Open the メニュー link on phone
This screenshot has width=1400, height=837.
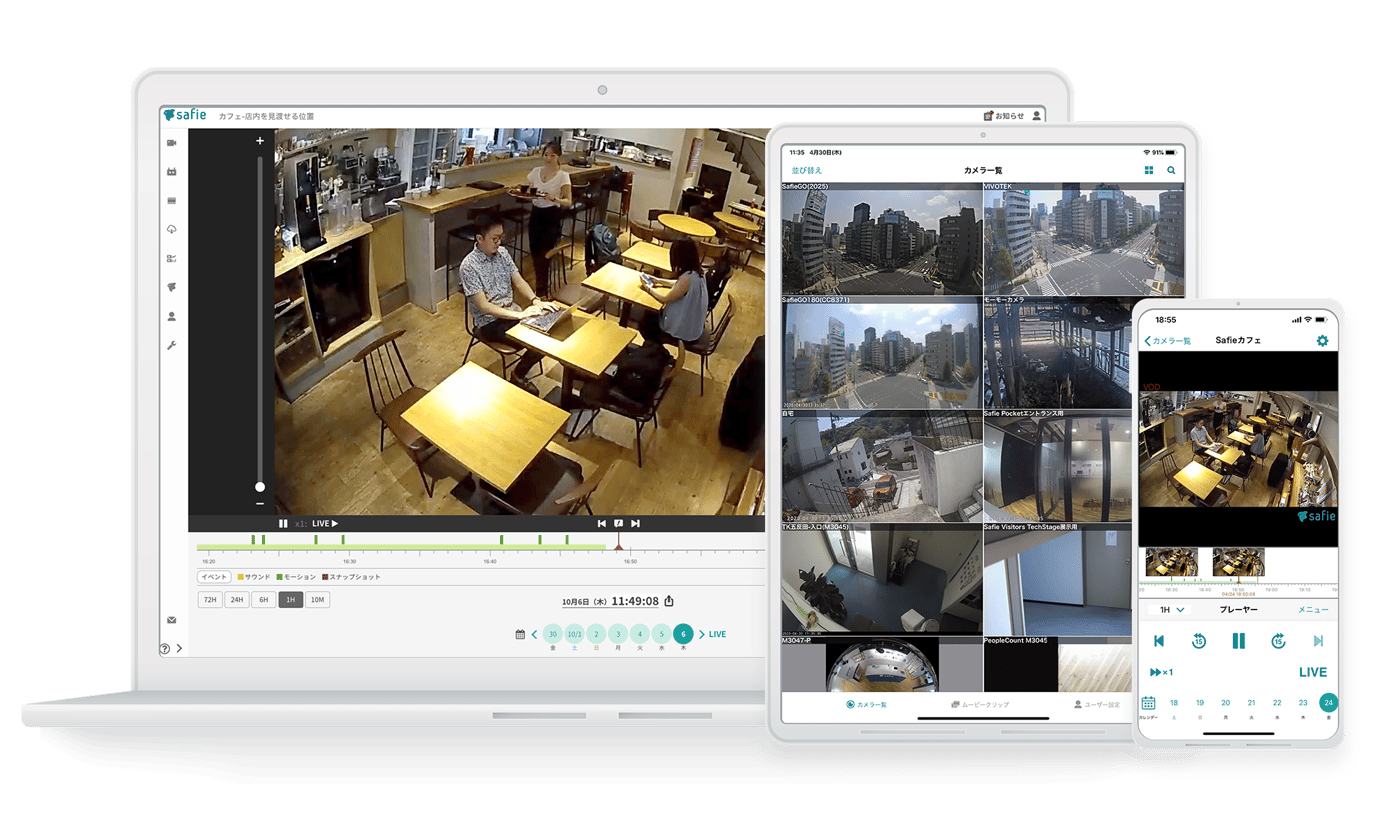(x=1314, y=610)
